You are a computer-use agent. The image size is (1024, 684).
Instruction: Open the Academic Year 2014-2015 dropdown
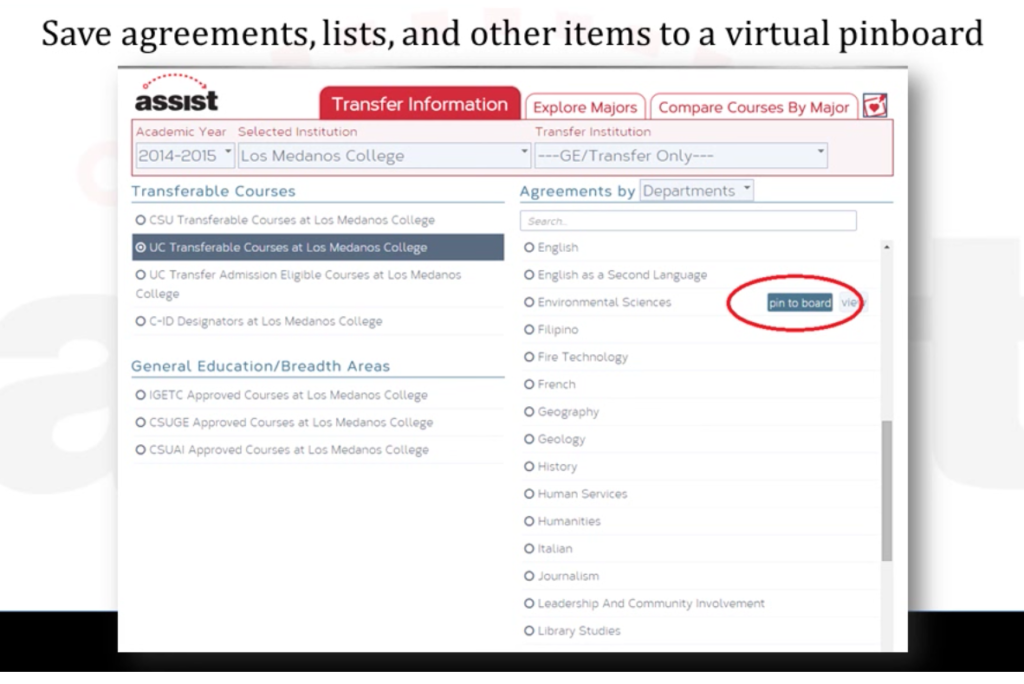pos(185,155)
